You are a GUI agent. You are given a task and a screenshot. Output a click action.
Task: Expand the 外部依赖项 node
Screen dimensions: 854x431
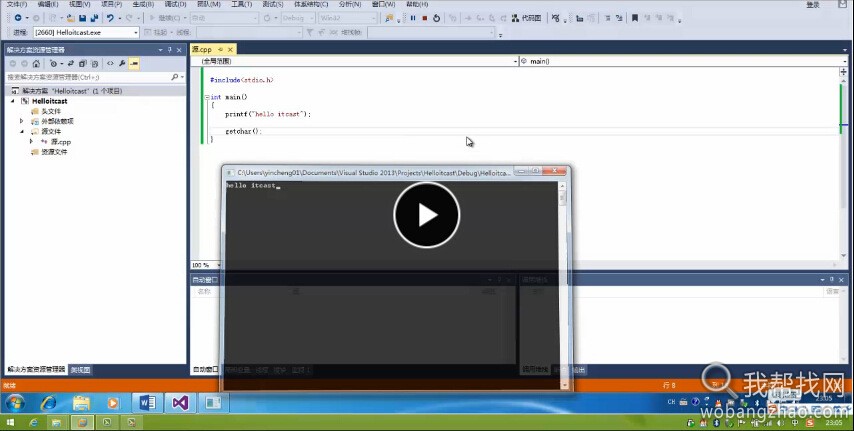pos(22,121)
